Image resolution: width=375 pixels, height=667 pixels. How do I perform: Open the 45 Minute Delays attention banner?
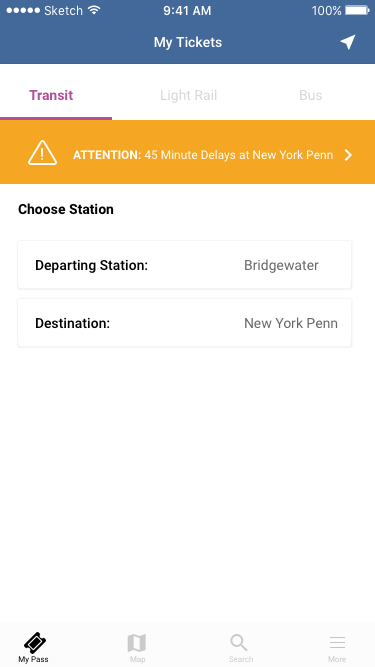pos(188,152)
